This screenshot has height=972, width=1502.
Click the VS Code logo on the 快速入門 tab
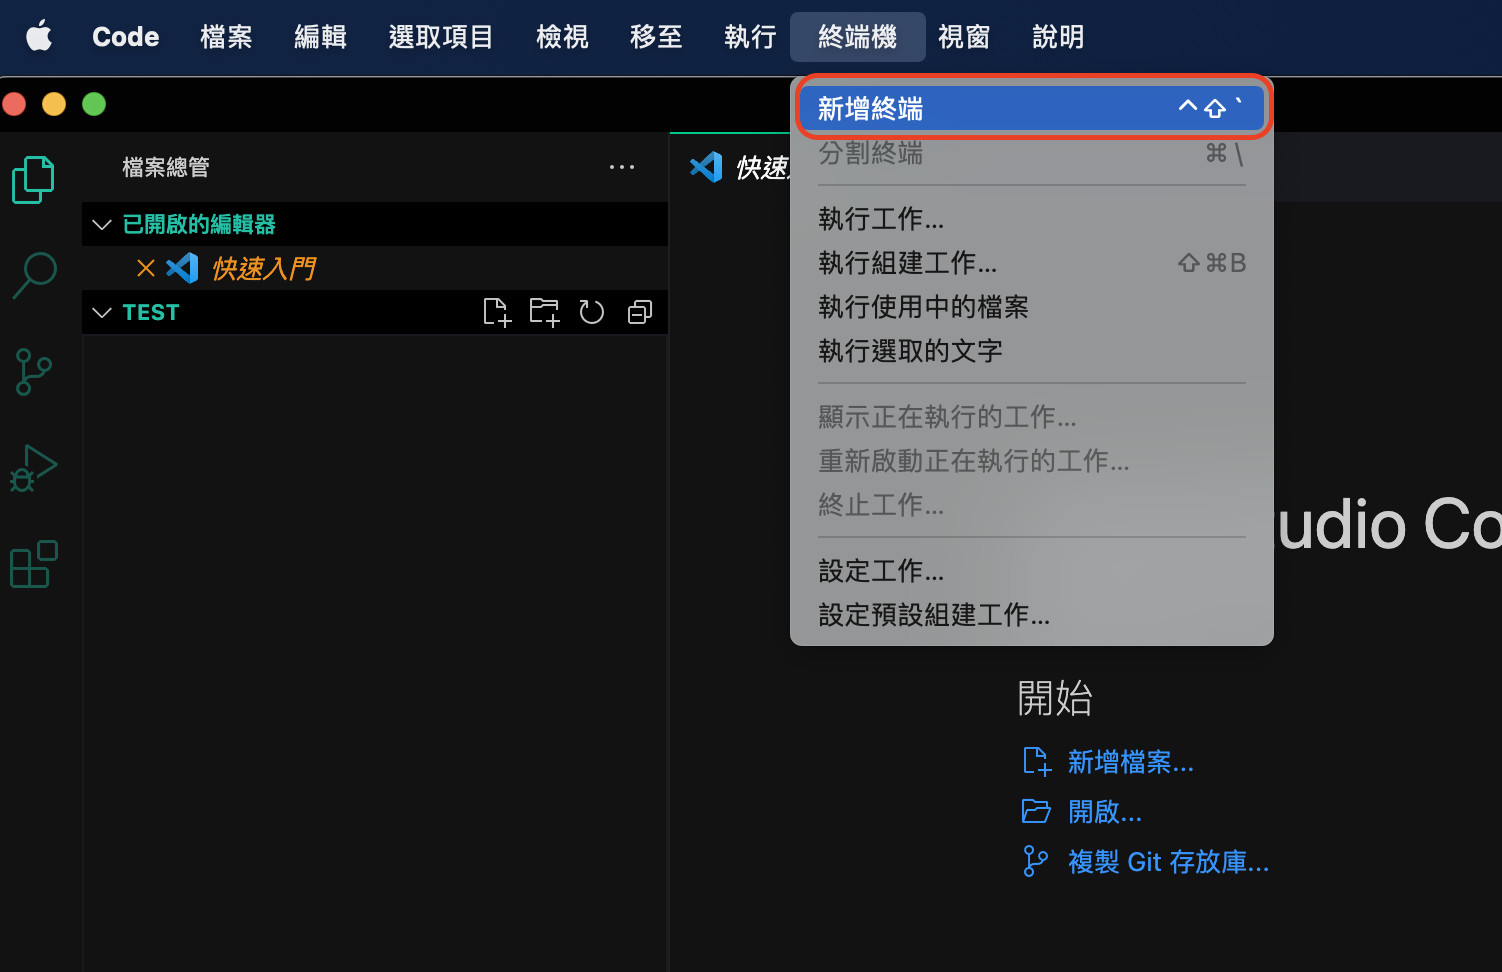706,167
